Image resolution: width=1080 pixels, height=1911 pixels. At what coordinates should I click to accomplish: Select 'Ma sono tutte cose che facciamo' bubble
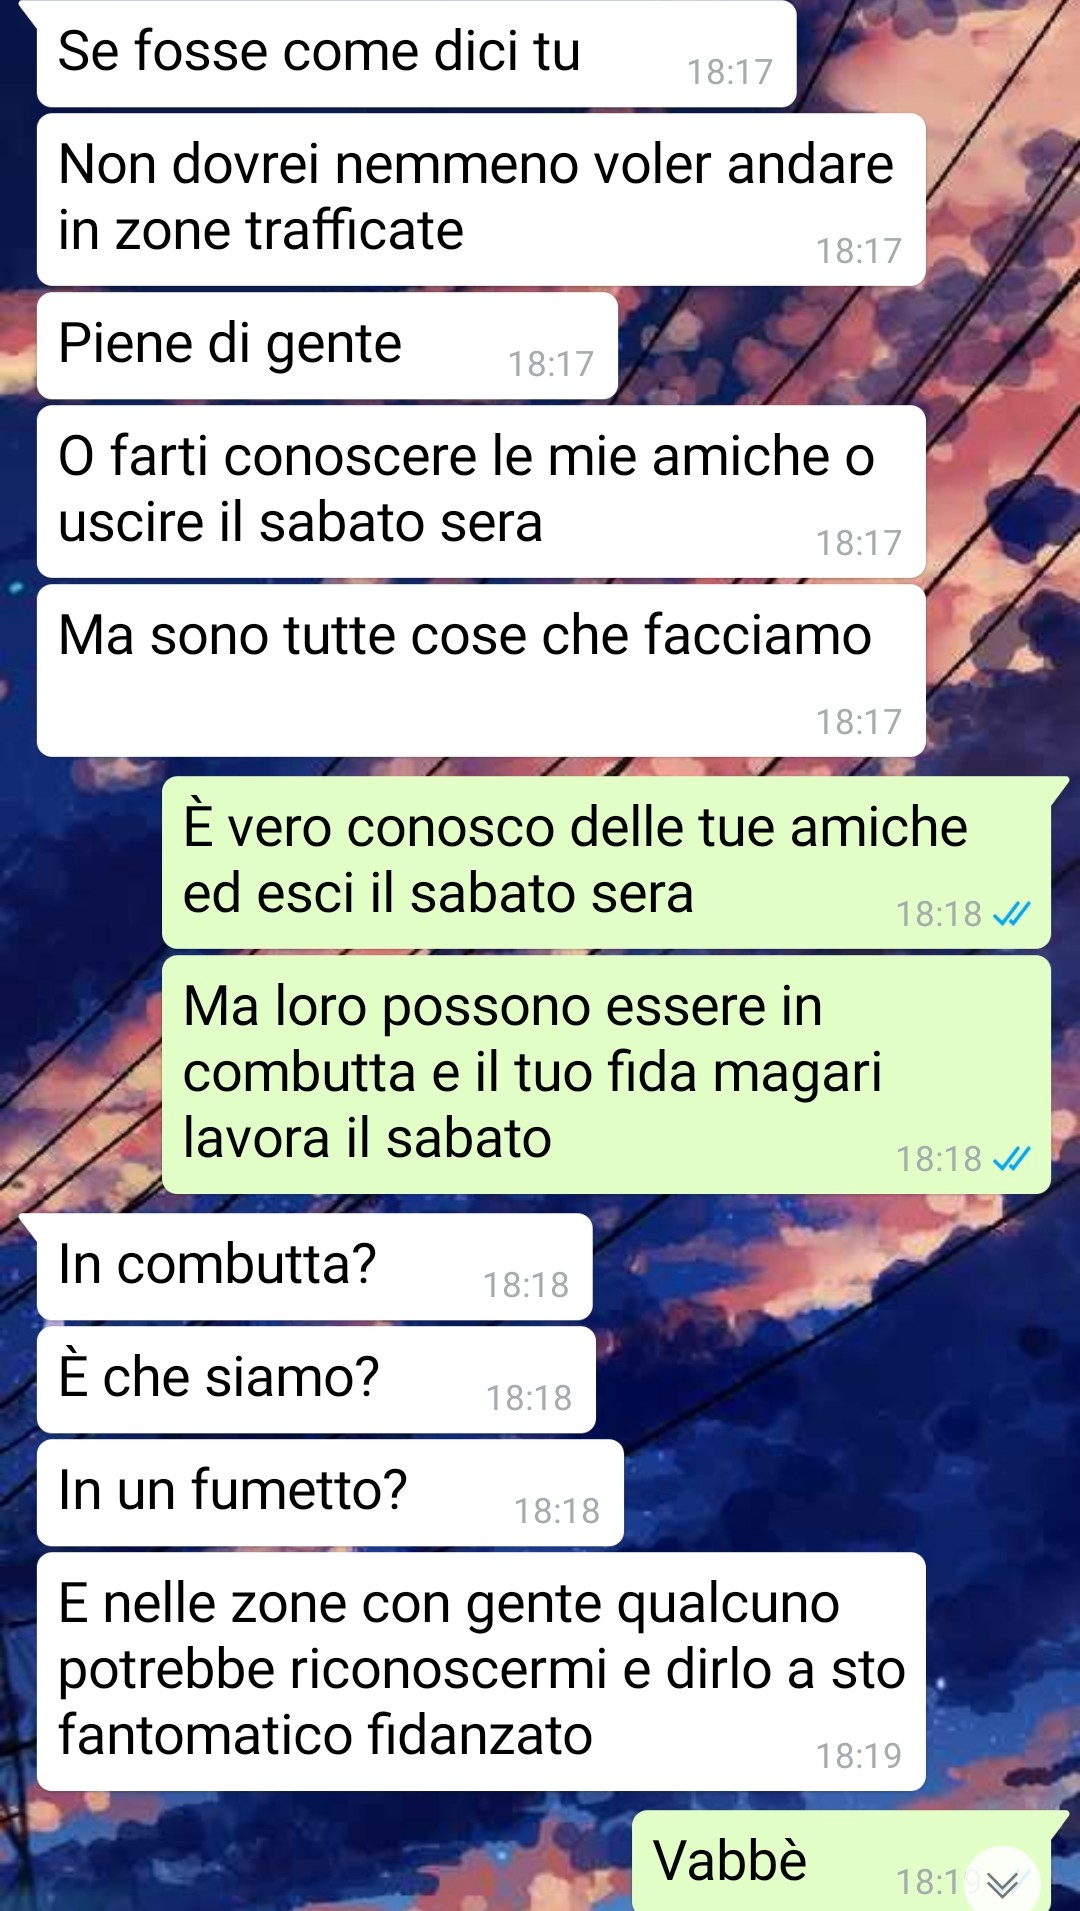[481, 670]
